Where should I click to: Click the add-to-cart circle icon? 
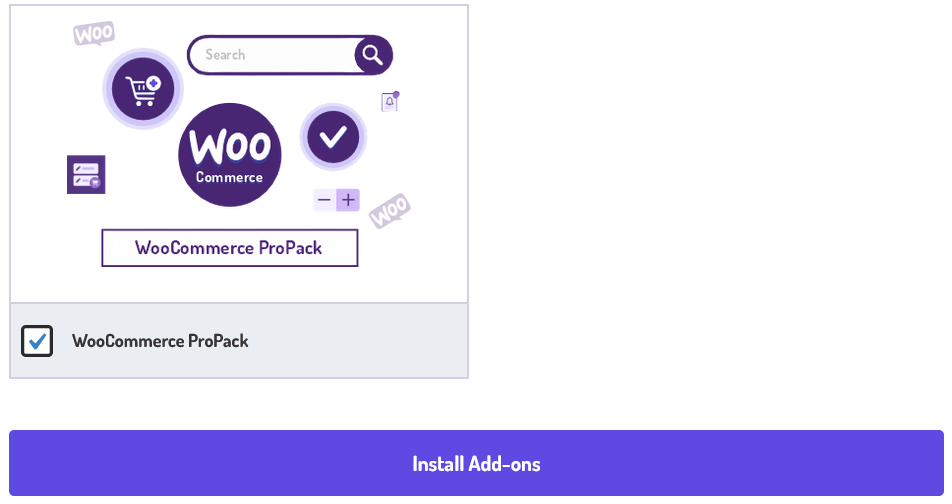[143, 89]
